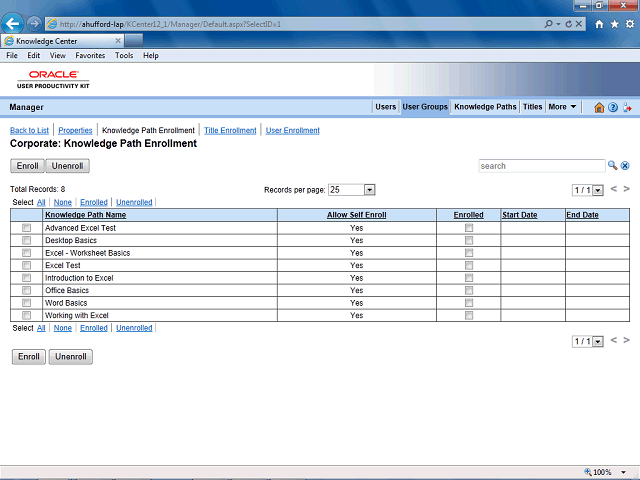
Task: Refresh the page in address bar
Action: pos(569,24)
